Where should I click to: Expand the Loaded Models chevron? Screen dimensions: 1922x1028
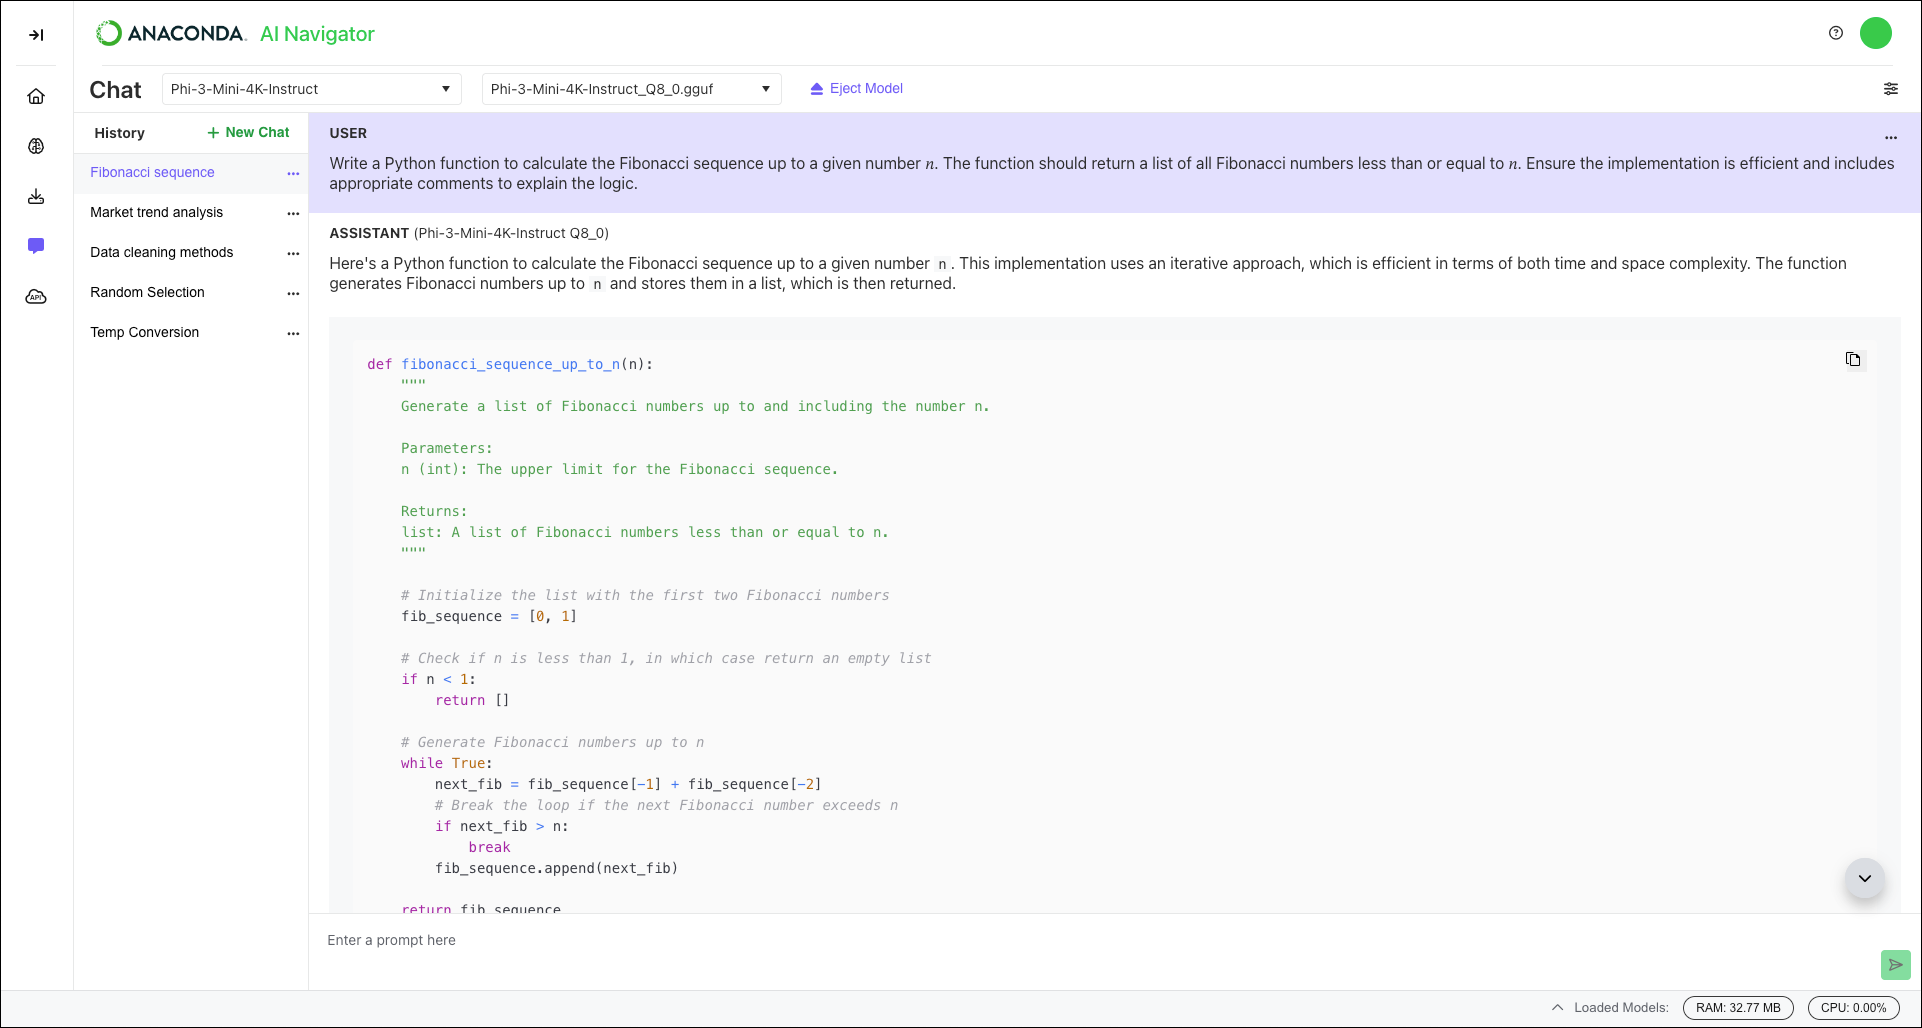pyautogui.click(x=1557, y=1008)
